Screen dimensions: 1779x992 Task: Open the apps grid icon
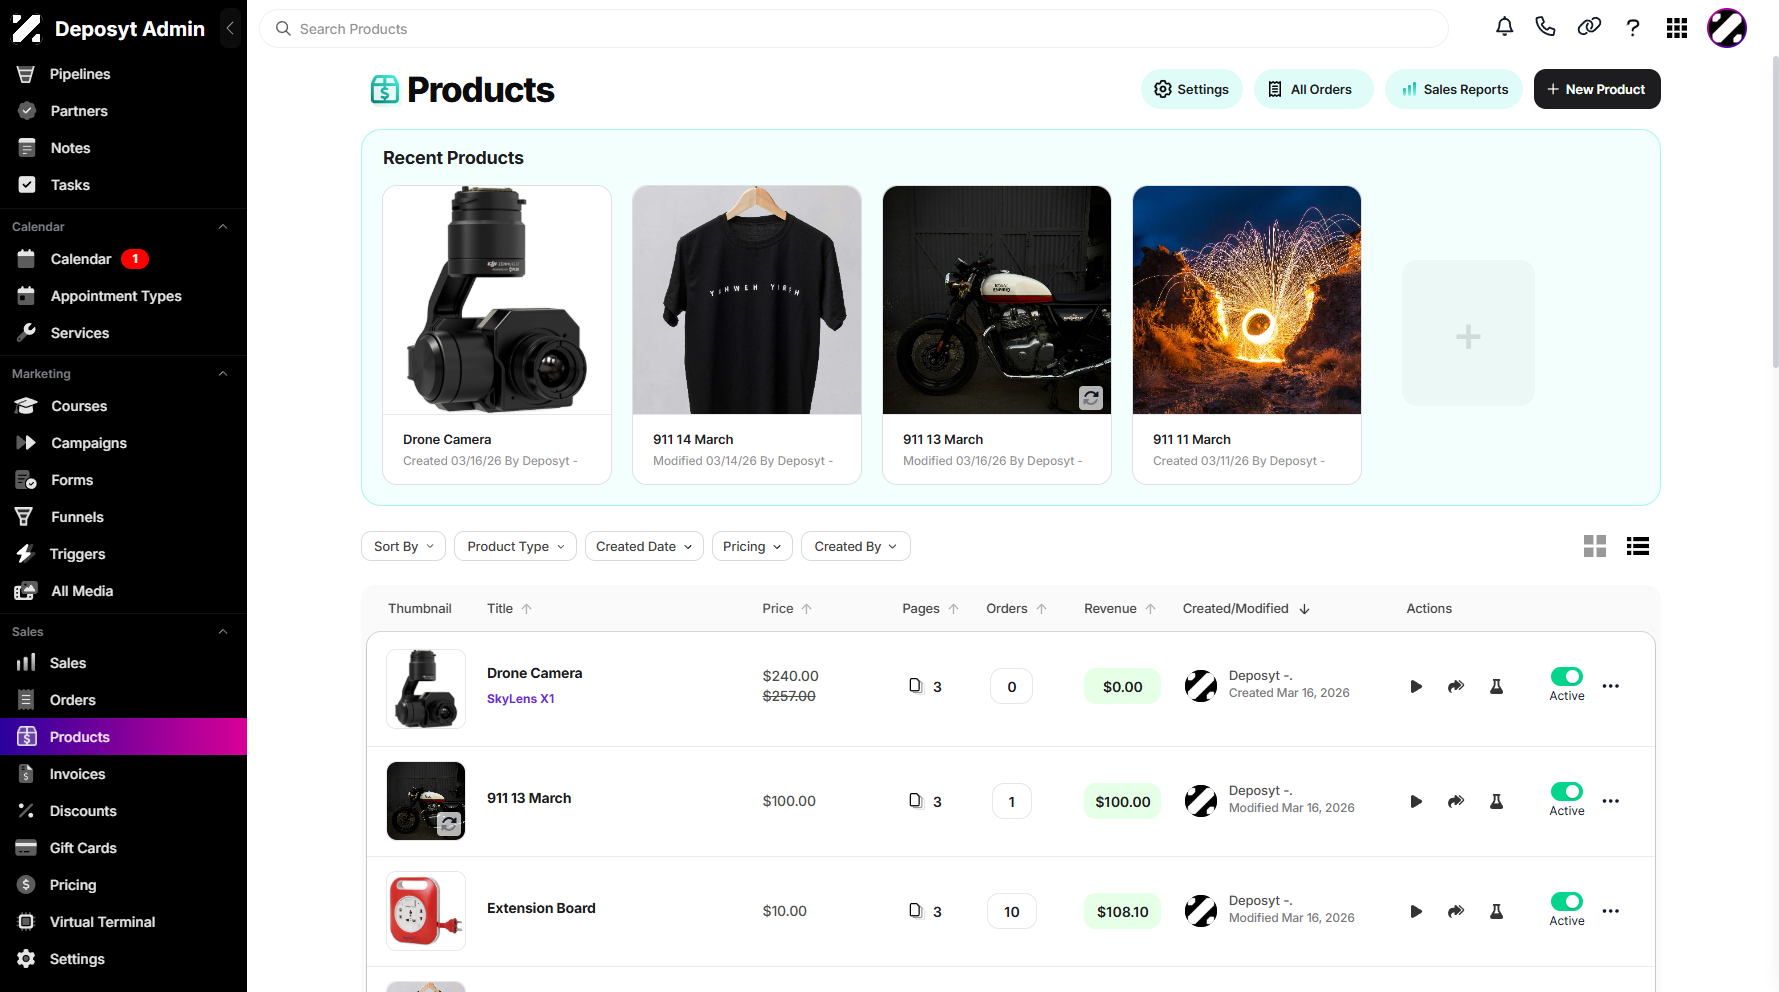point(1677,28)
